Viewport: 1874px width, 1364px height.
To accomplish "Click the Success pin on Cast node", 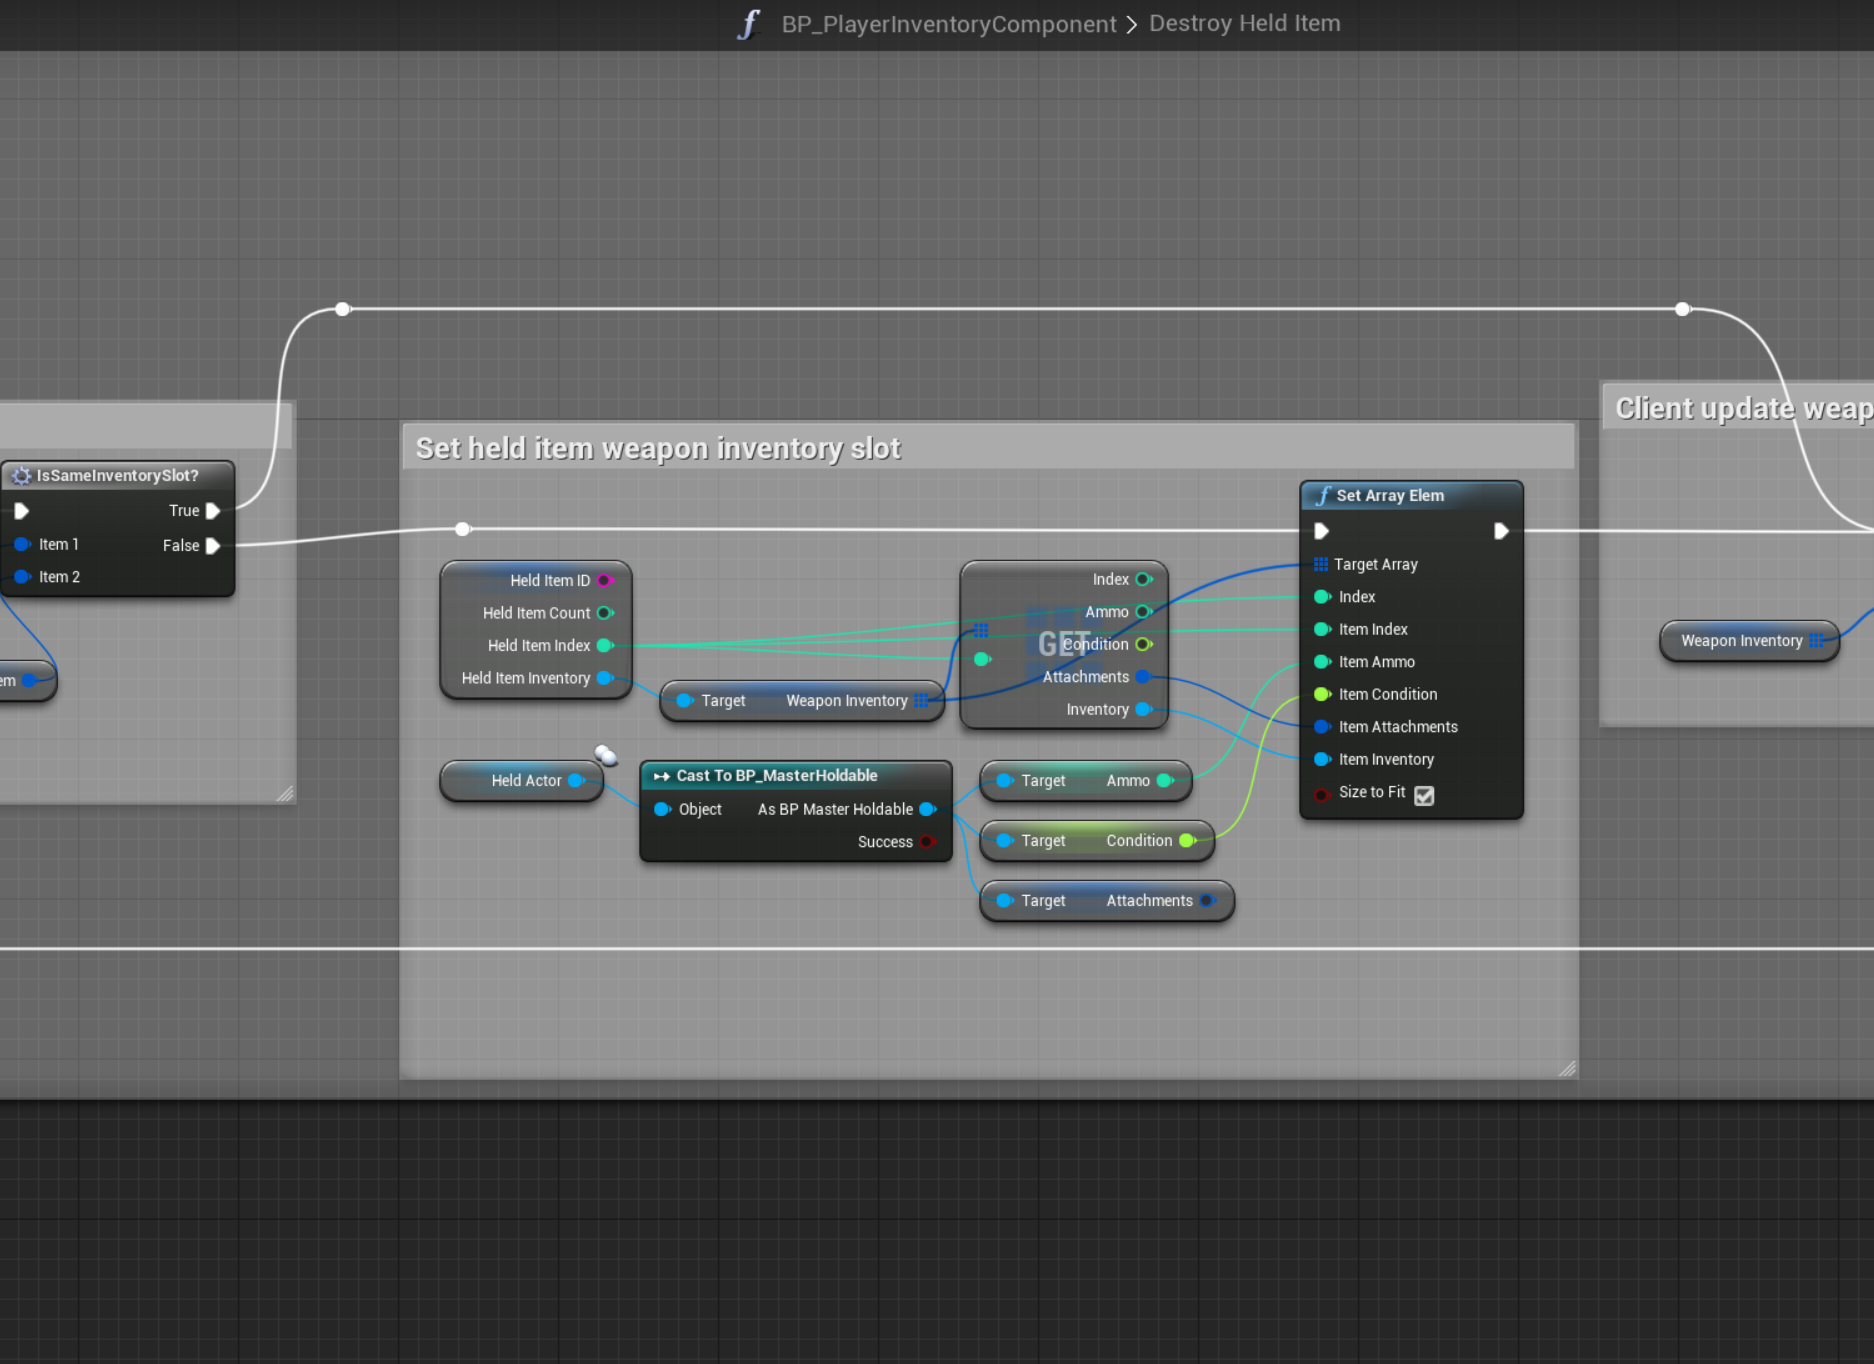I will click(x=927, y=842).
